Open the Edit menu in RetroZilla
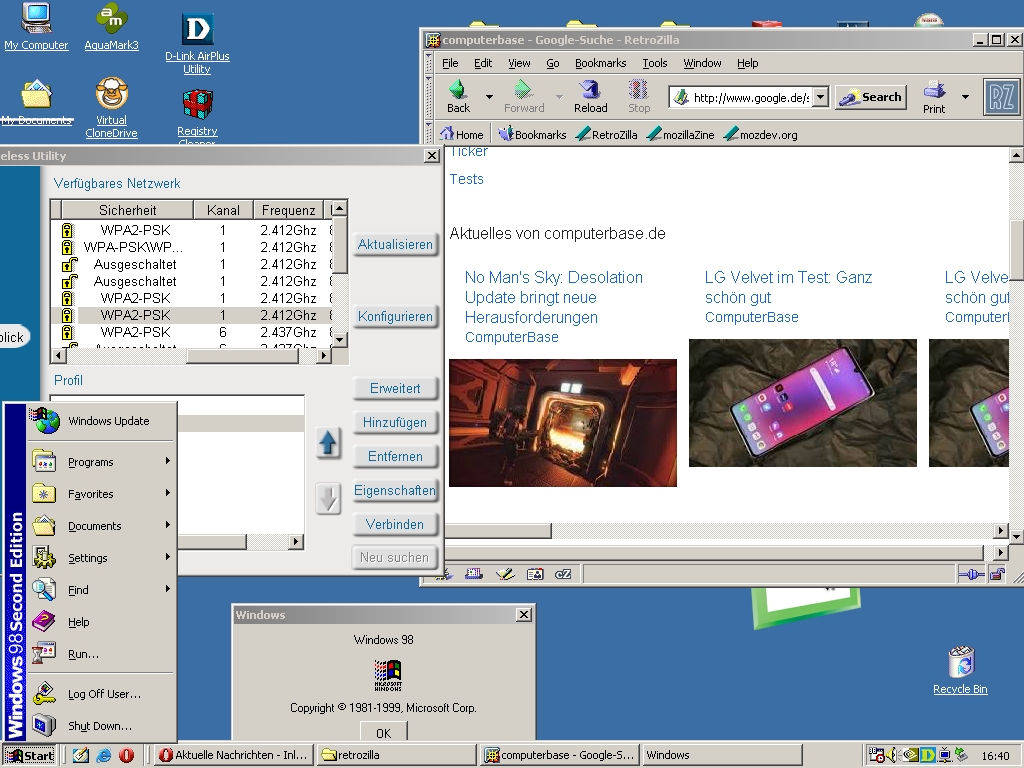 [483, 63]
